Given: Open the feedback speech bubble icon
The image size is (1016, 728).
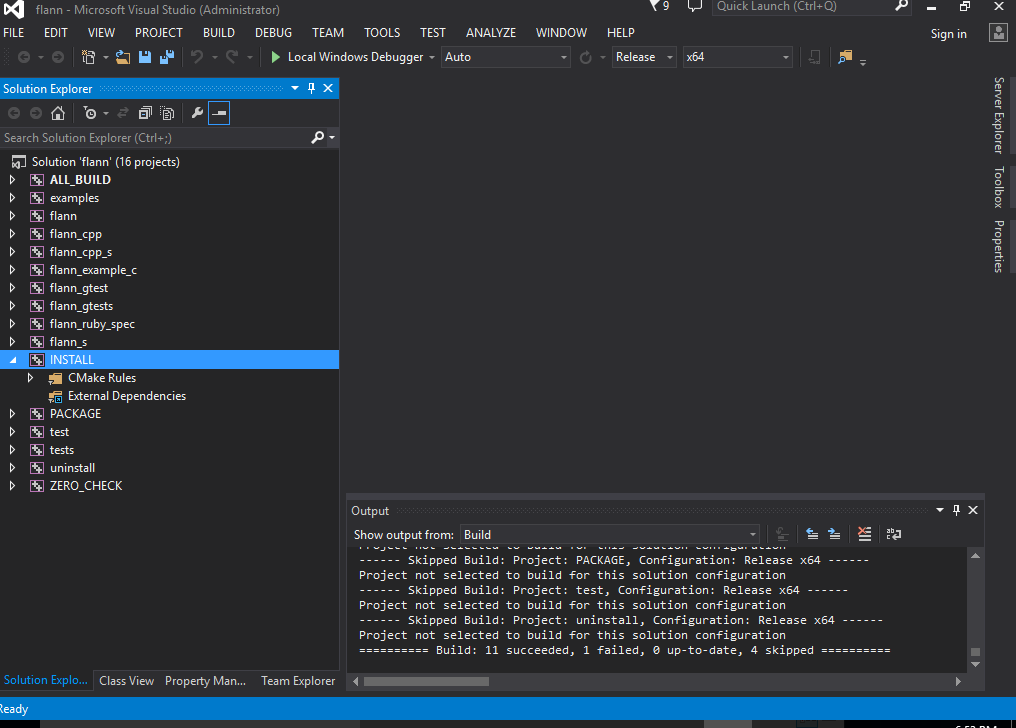Looking at the screenshot, I should click(694, 6).
